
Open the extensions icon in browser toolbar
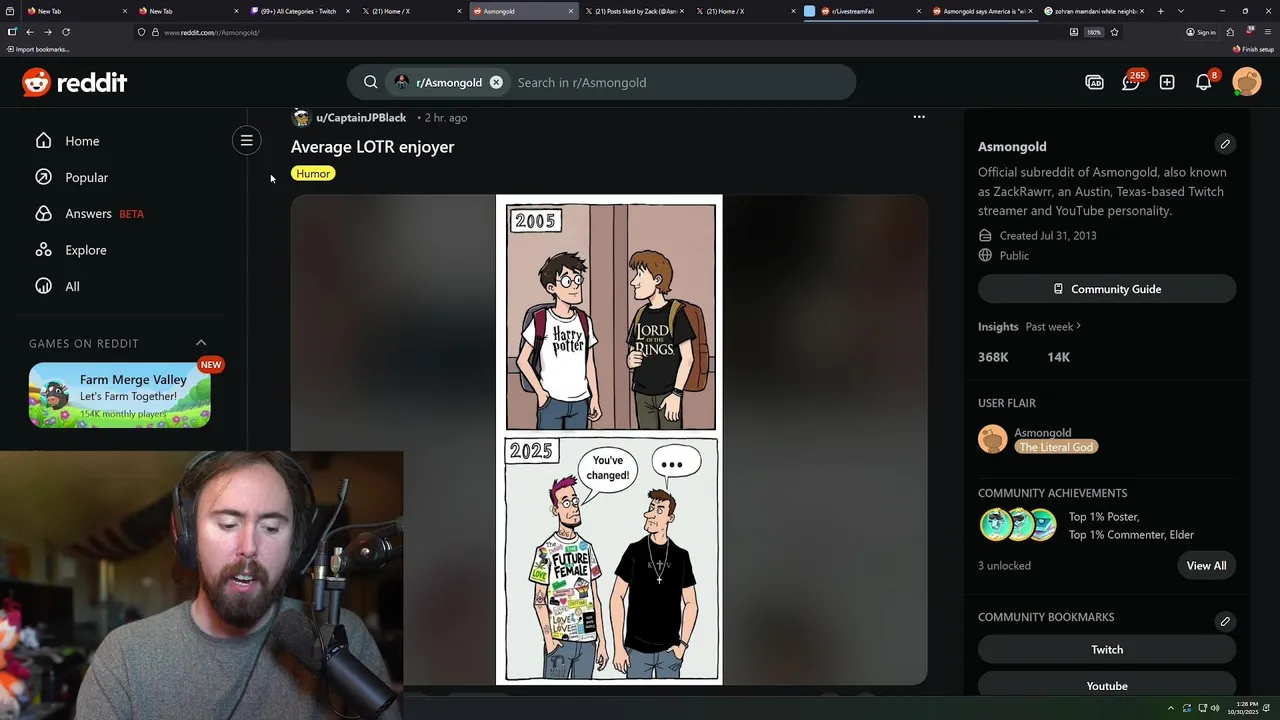point(1230,32)
